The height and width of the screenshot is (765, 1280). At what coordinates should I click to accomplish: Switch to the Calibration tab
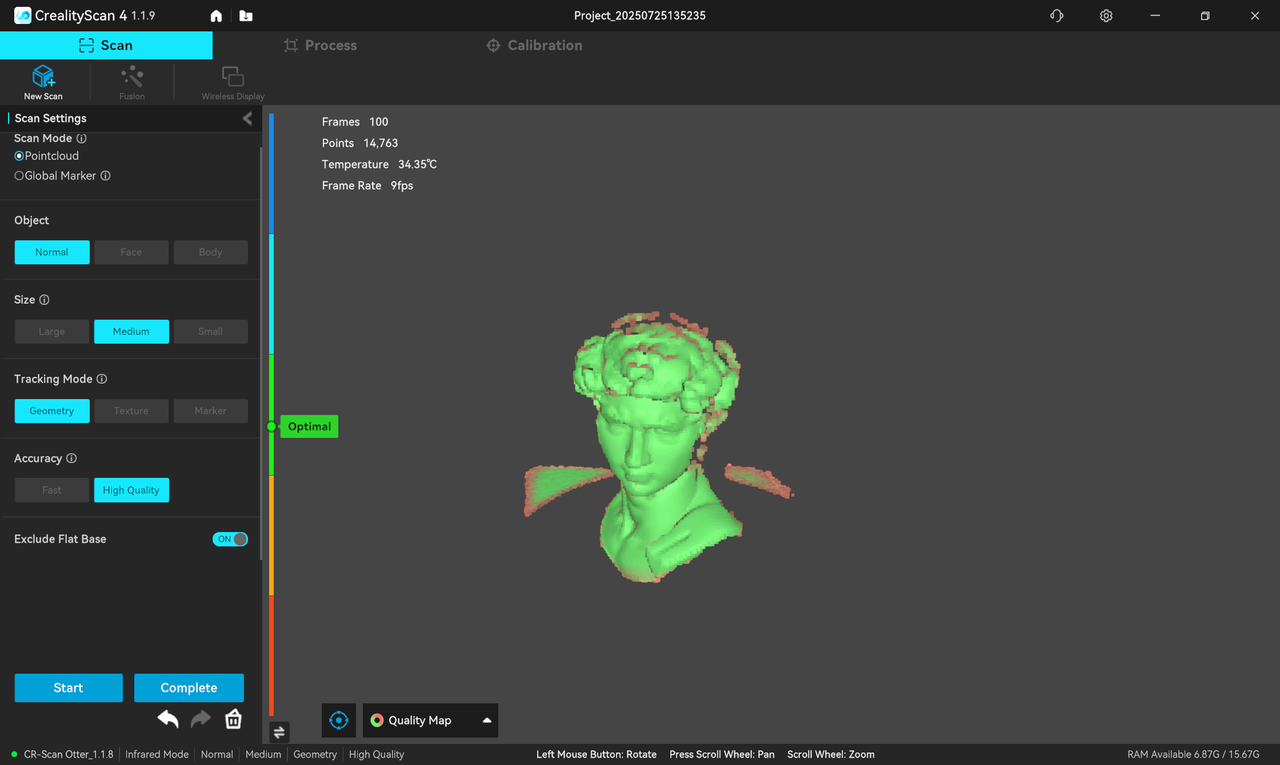[533, 45]
